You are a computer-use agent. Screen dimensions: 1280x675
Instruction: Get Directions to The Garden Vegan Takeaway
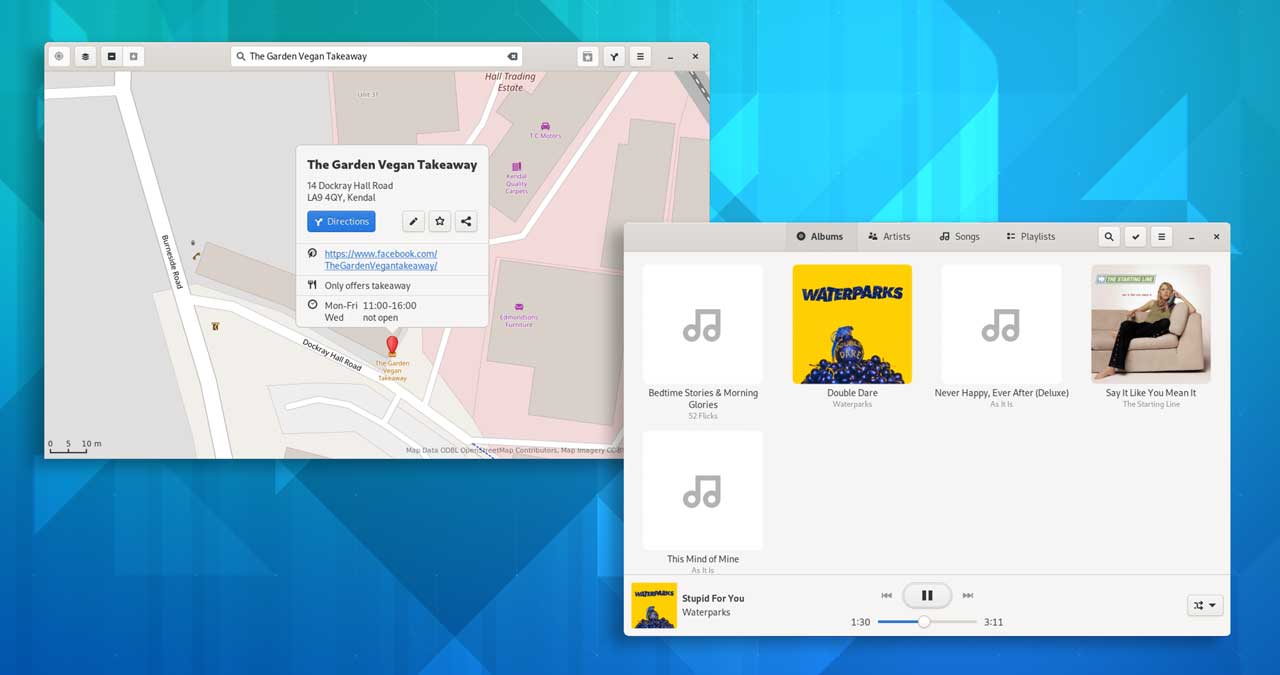(341, 222)
